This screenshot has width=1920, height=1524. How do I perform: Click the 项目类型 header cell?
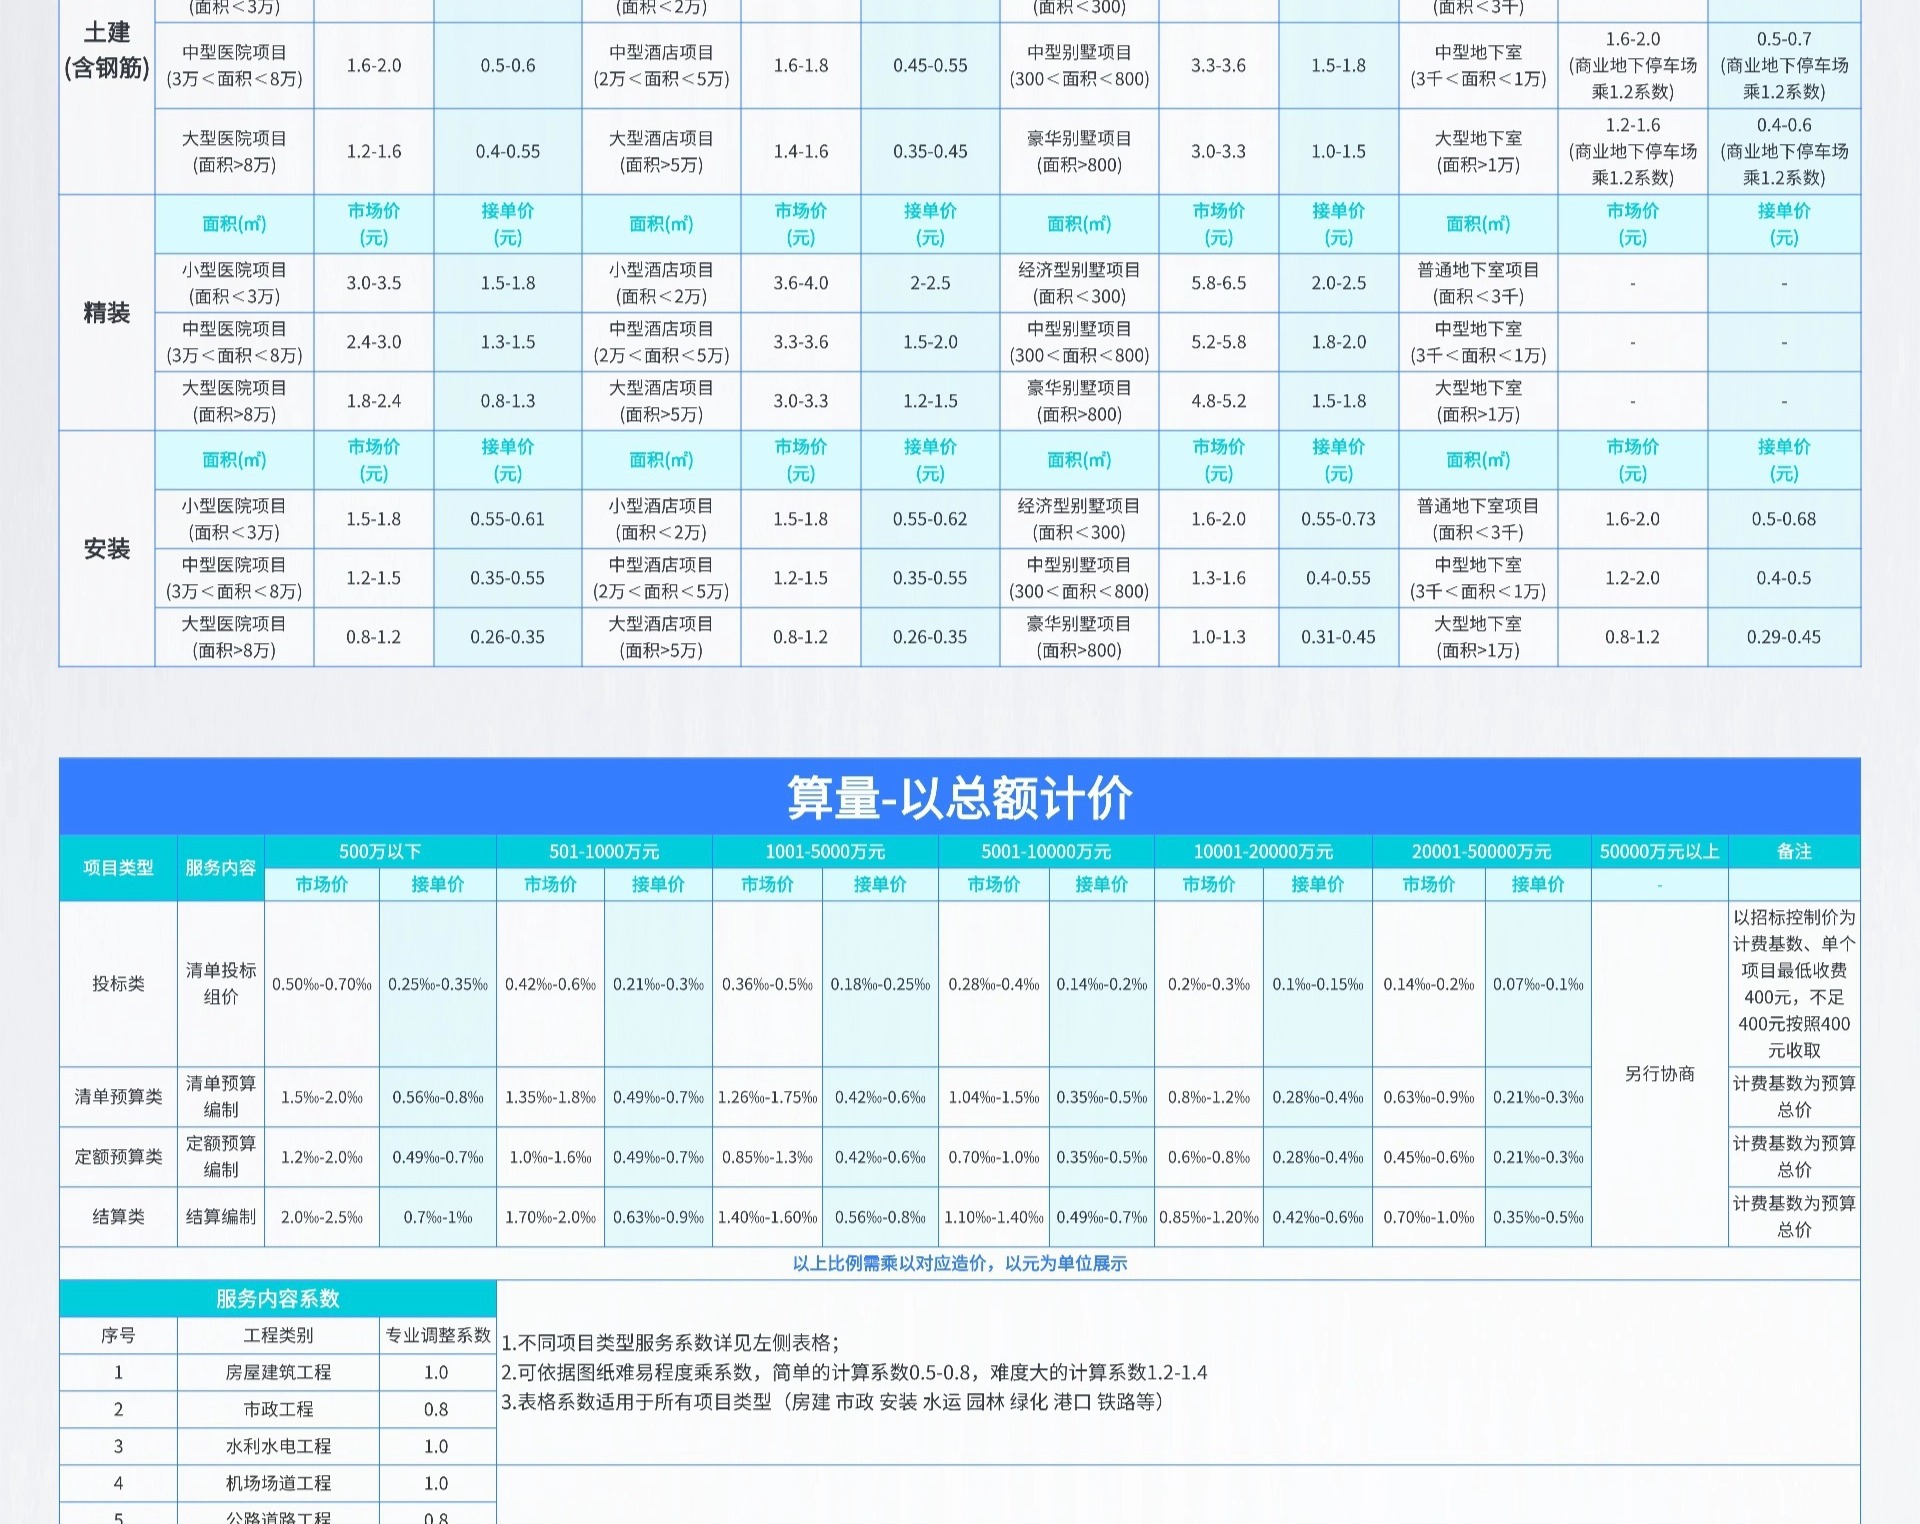click(x=118, y=868)
